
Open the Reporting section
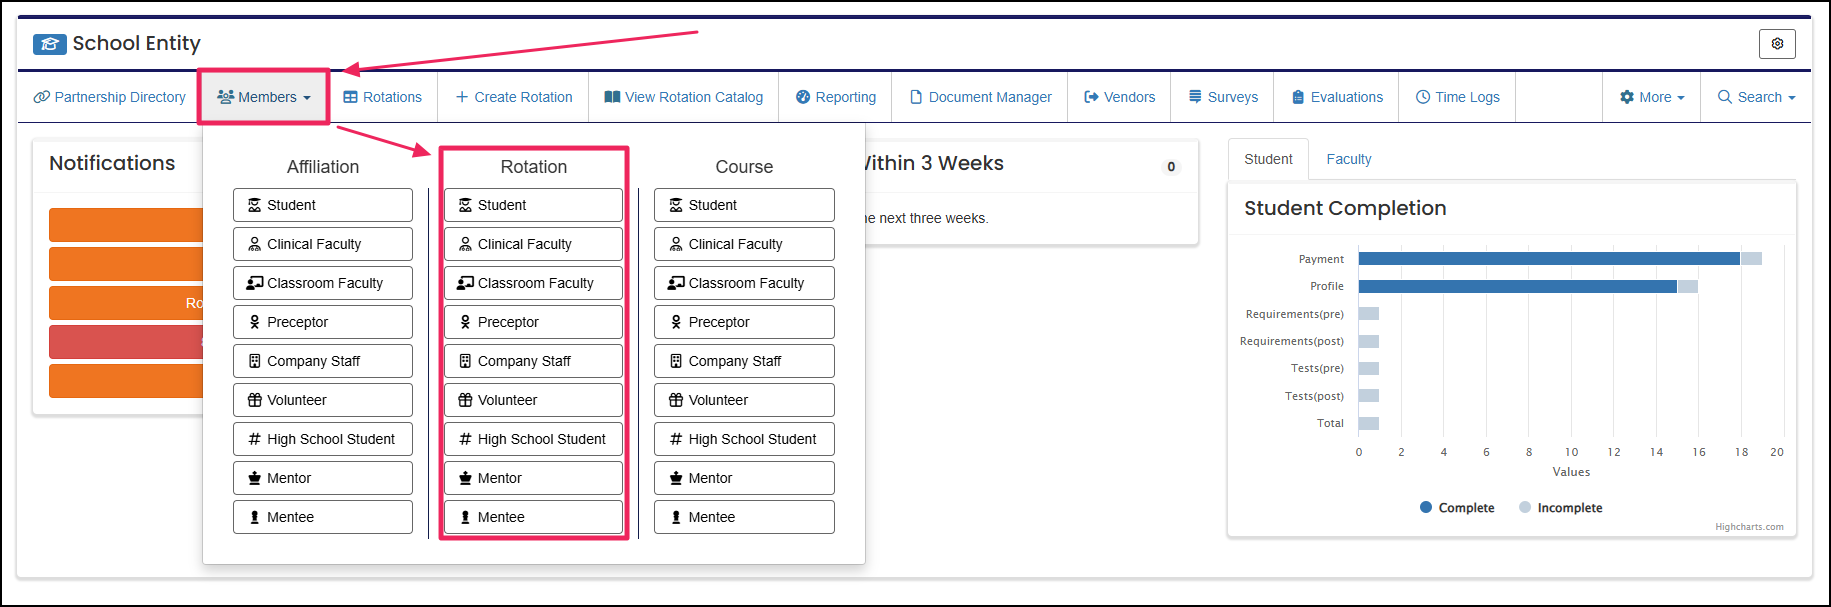point(836,97)
